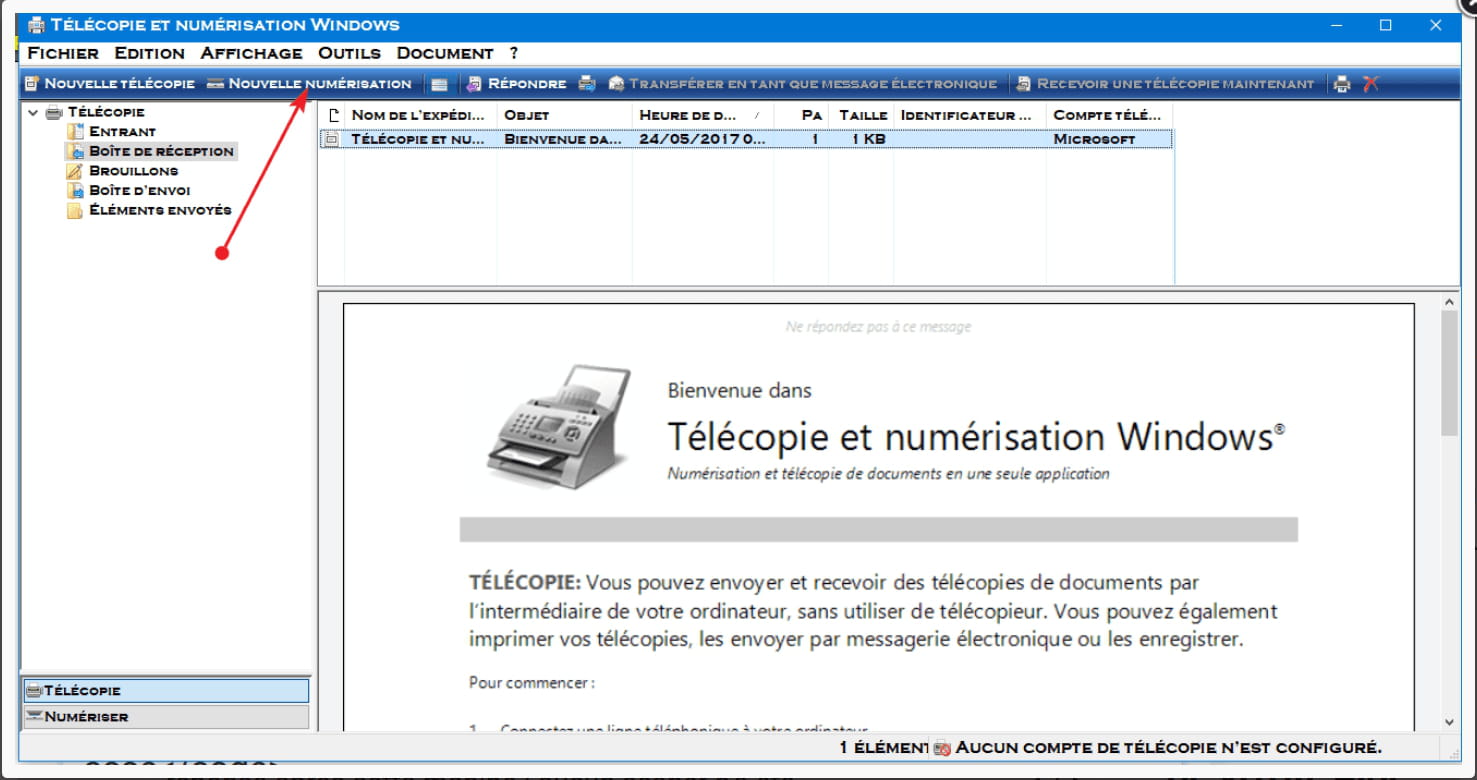Open the Outils menu

pos(349,53)
